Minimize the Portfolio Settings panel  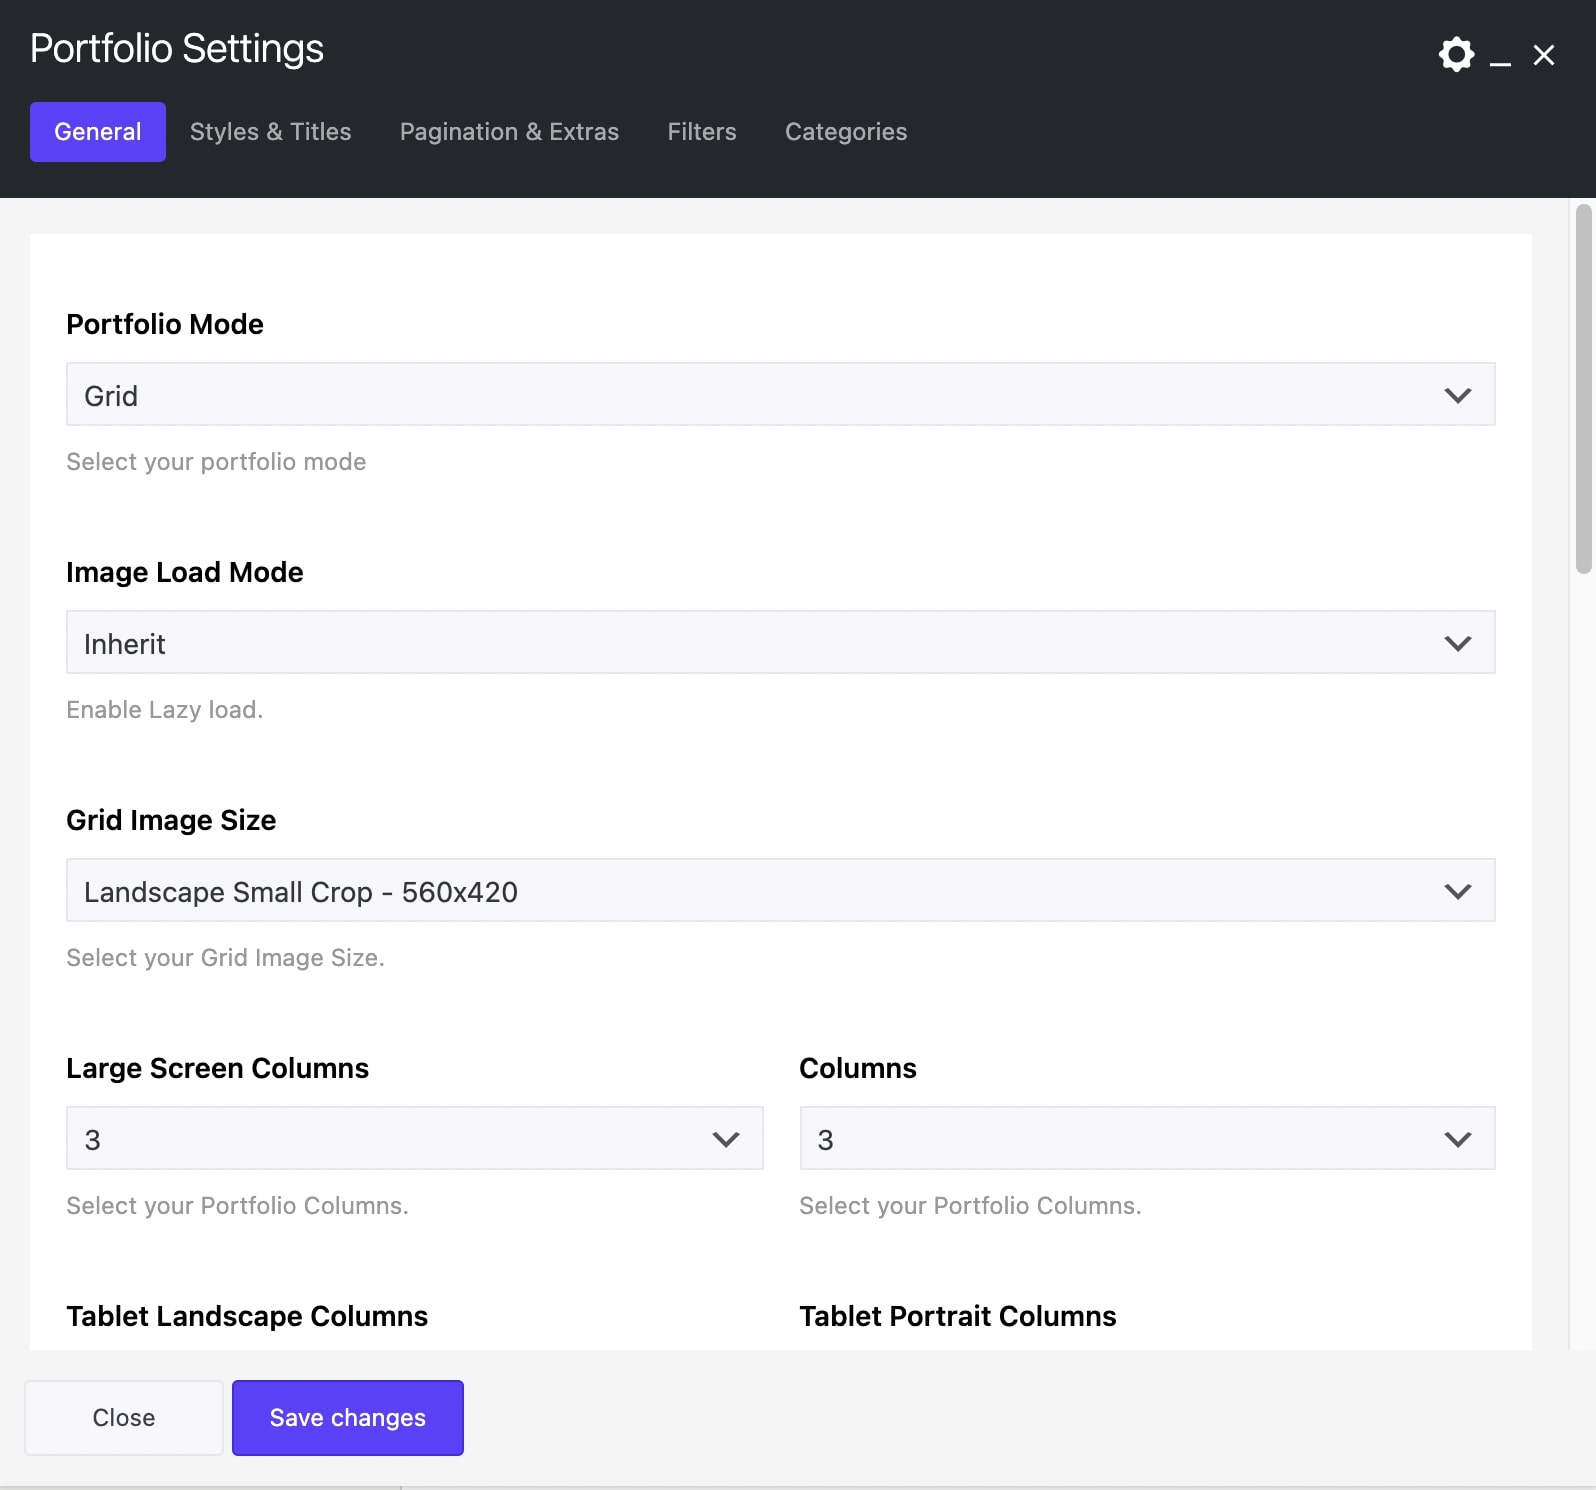(1500, 58)
